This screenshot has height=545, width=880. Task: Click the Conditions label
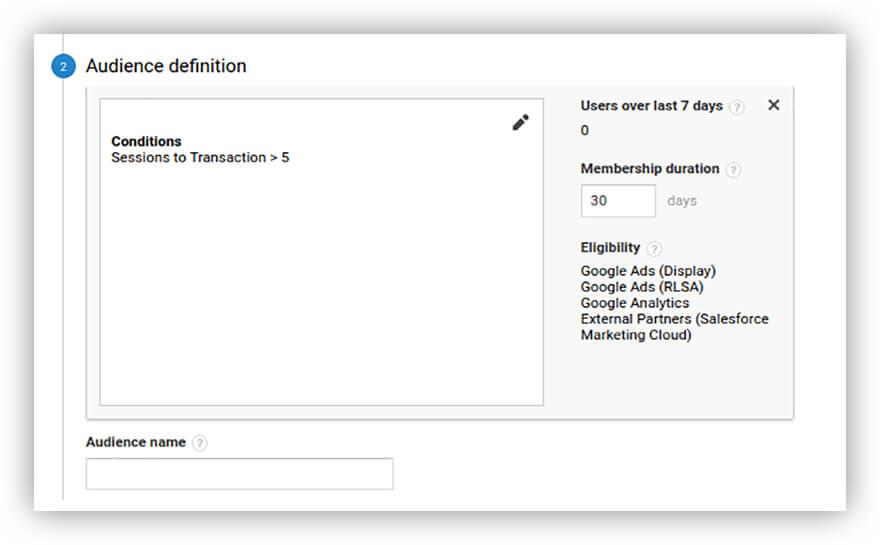pyautogui.click(x=146, y=142)
